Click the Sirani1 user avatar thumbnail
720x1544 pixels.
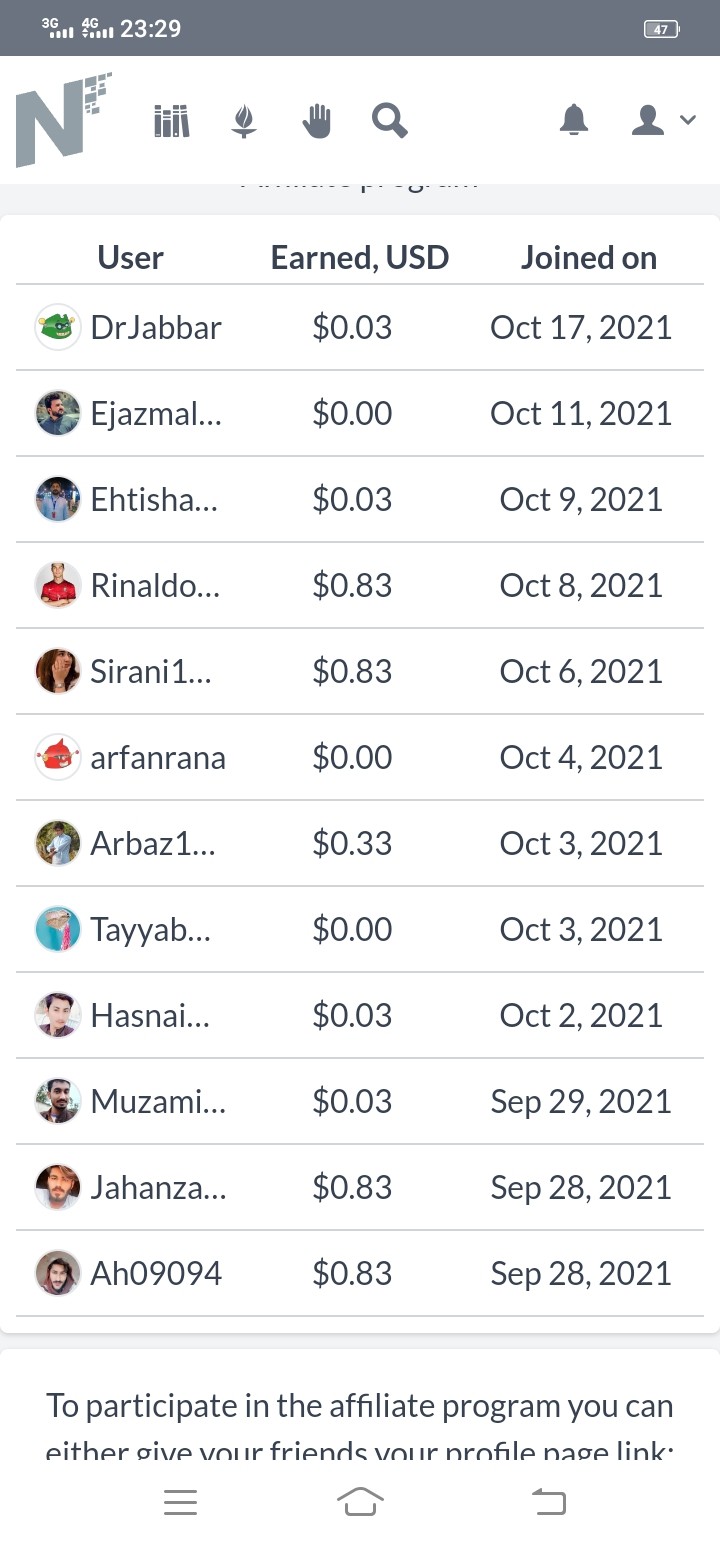pos(58,672)
